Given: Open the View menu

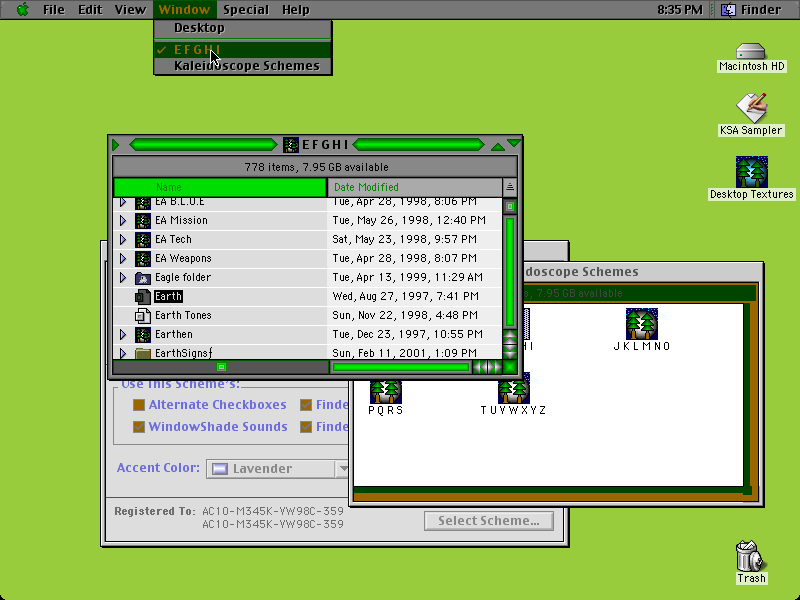Looking at the screenshot, I should tap(130, 9).
